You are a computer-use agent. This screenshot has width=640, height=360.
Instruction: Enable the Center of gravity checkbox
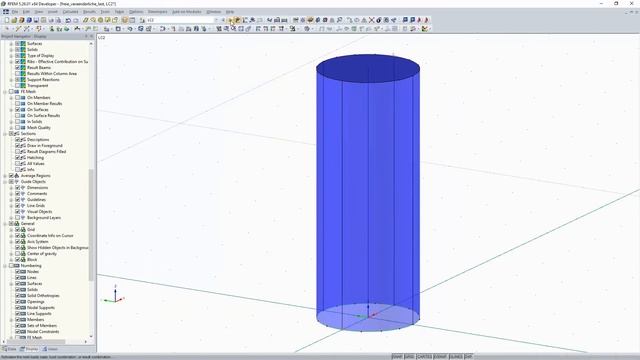tap(18, 253)
